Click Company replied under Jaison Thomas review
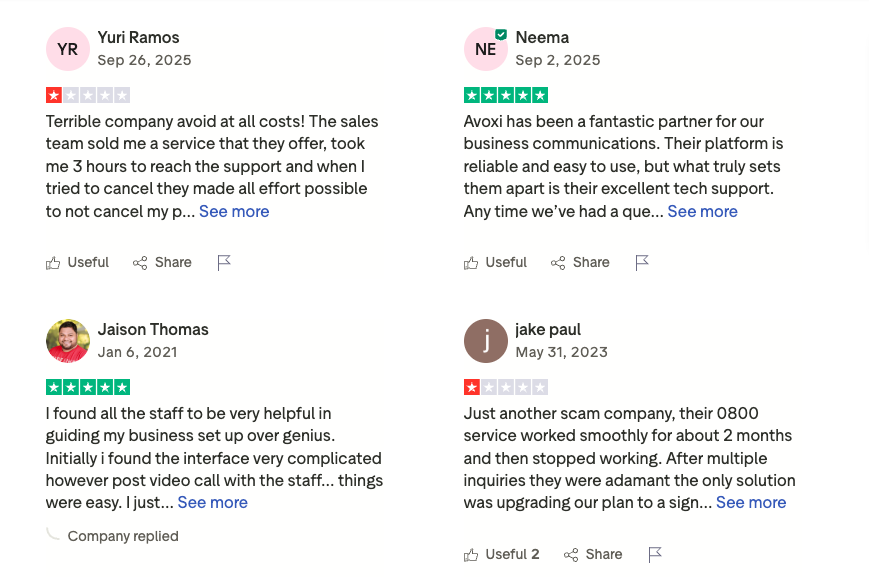This screenshot has width=869, height=577. (122, 536)
